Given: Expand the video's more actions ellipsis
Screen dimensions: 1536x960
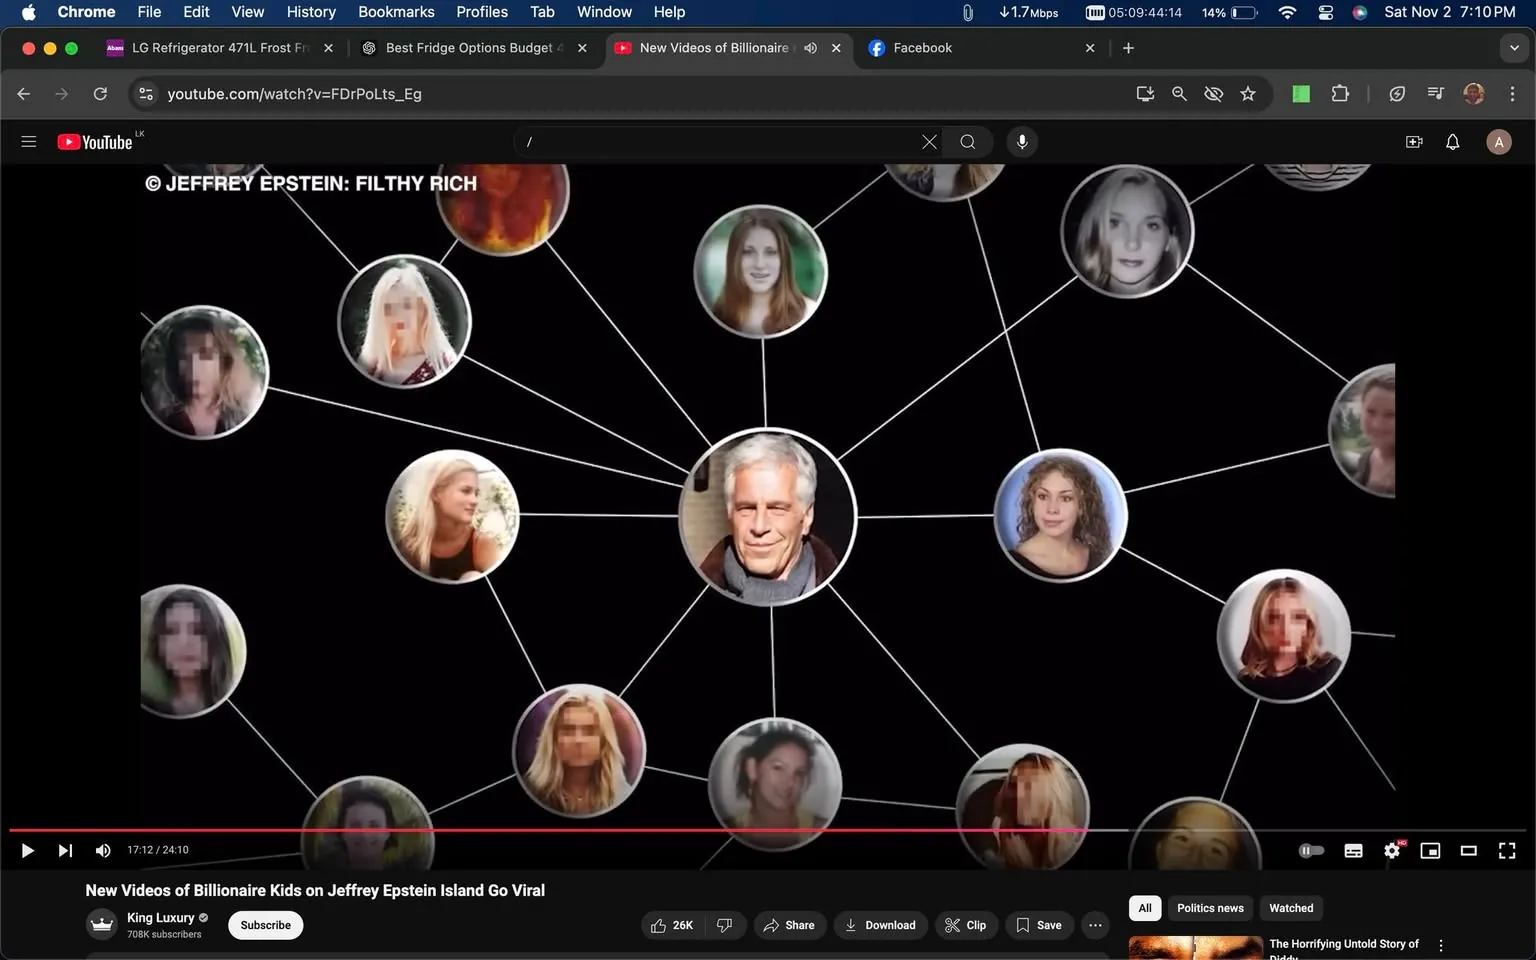Looking at the screenshot, I should coord(1094,925).
